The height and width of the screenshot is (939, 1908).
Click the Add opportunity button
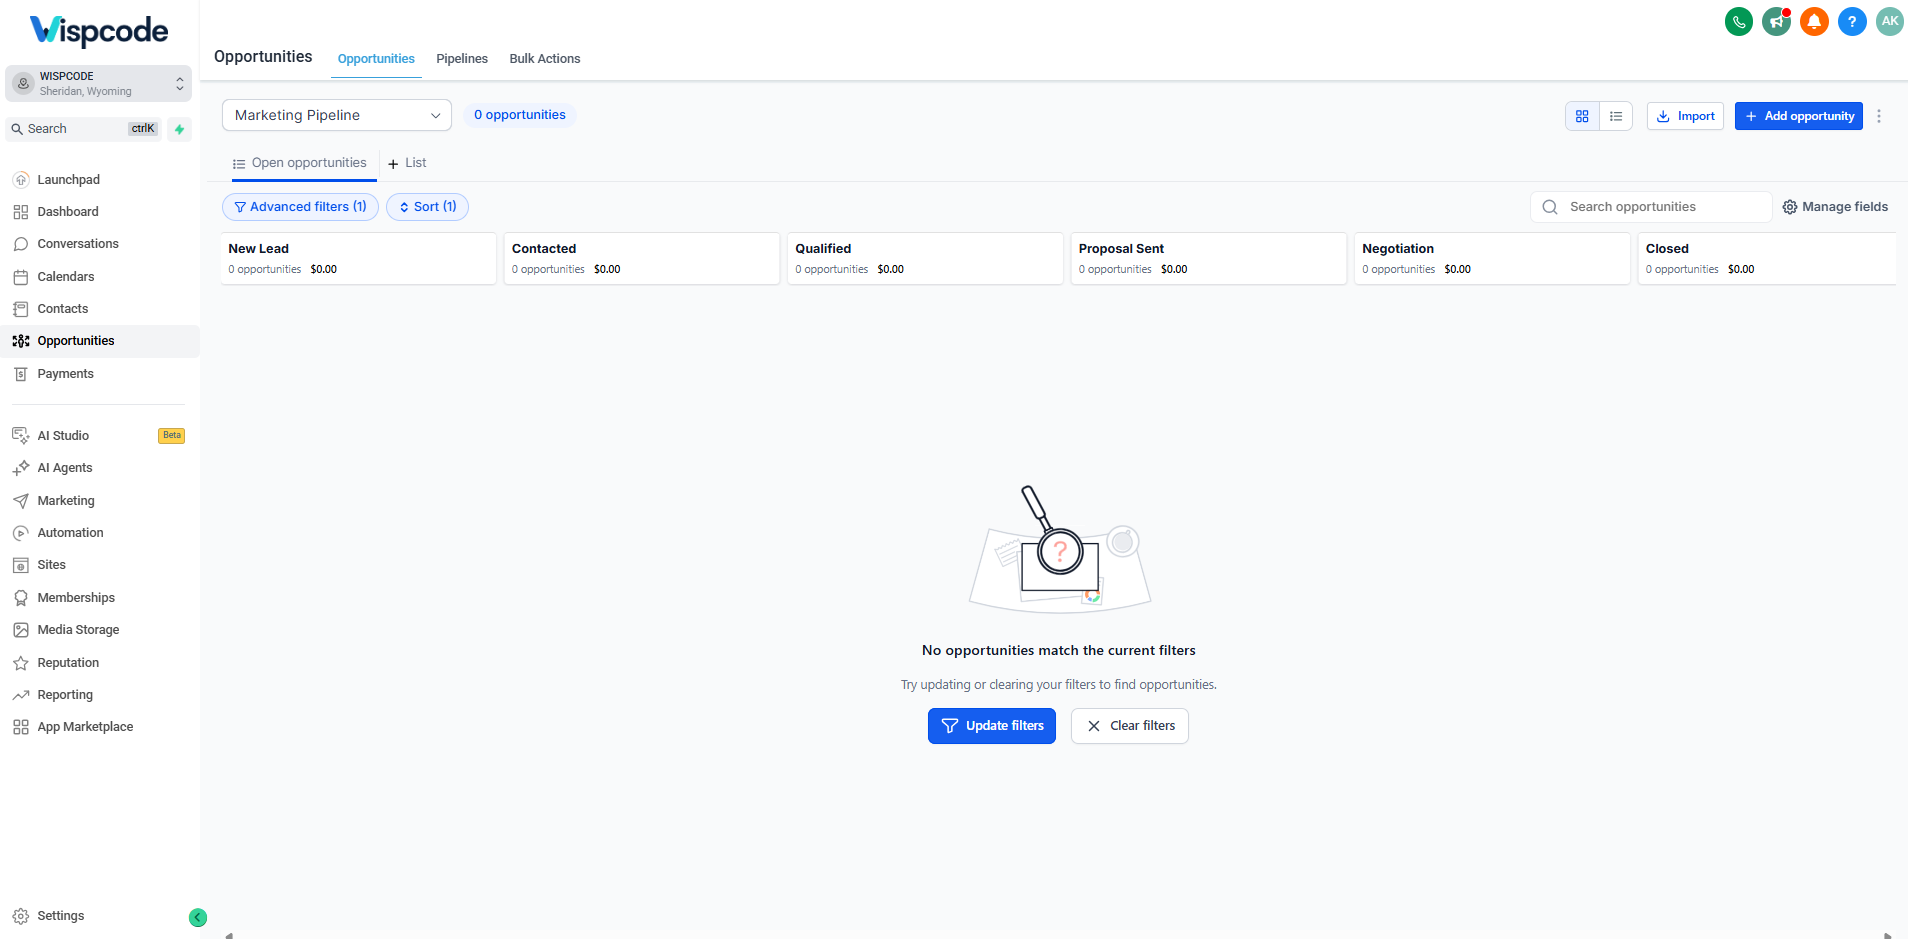pyautogui.click(x=1798, y=116)
